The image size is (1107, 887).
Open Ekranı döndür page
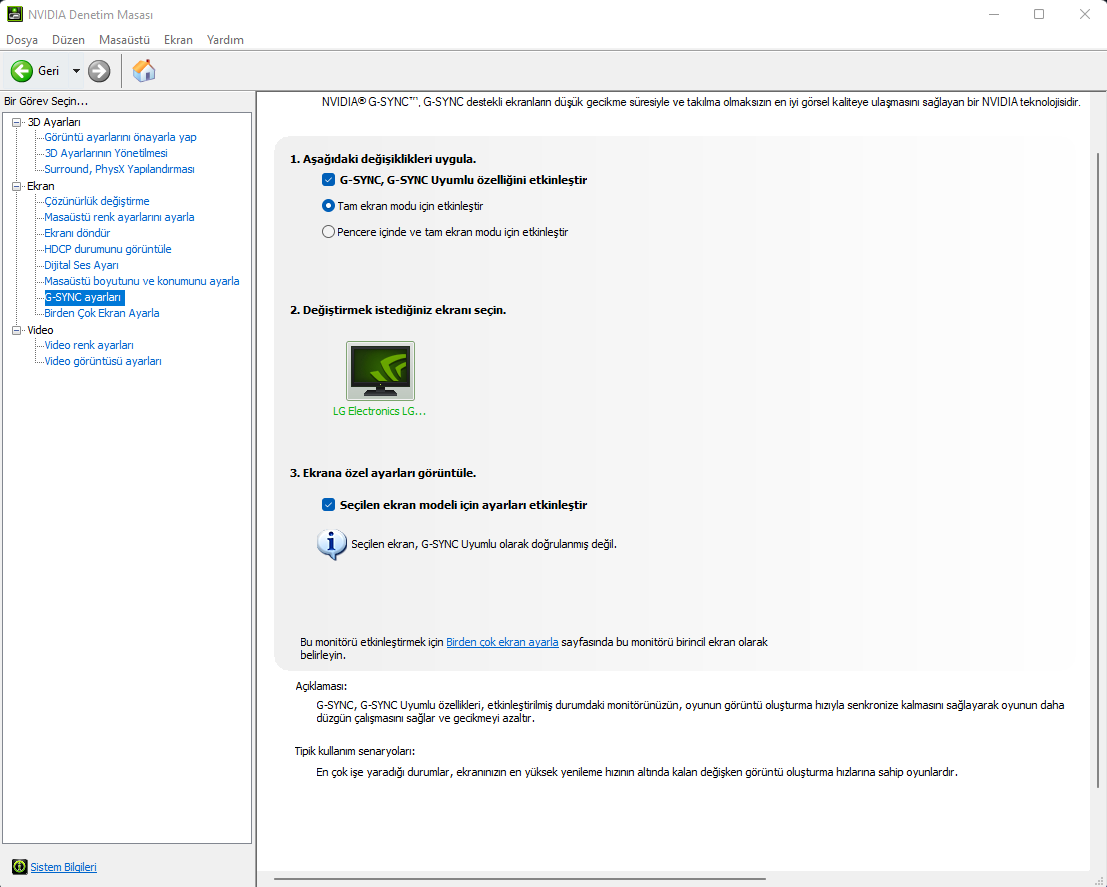(x=77, y=233)
